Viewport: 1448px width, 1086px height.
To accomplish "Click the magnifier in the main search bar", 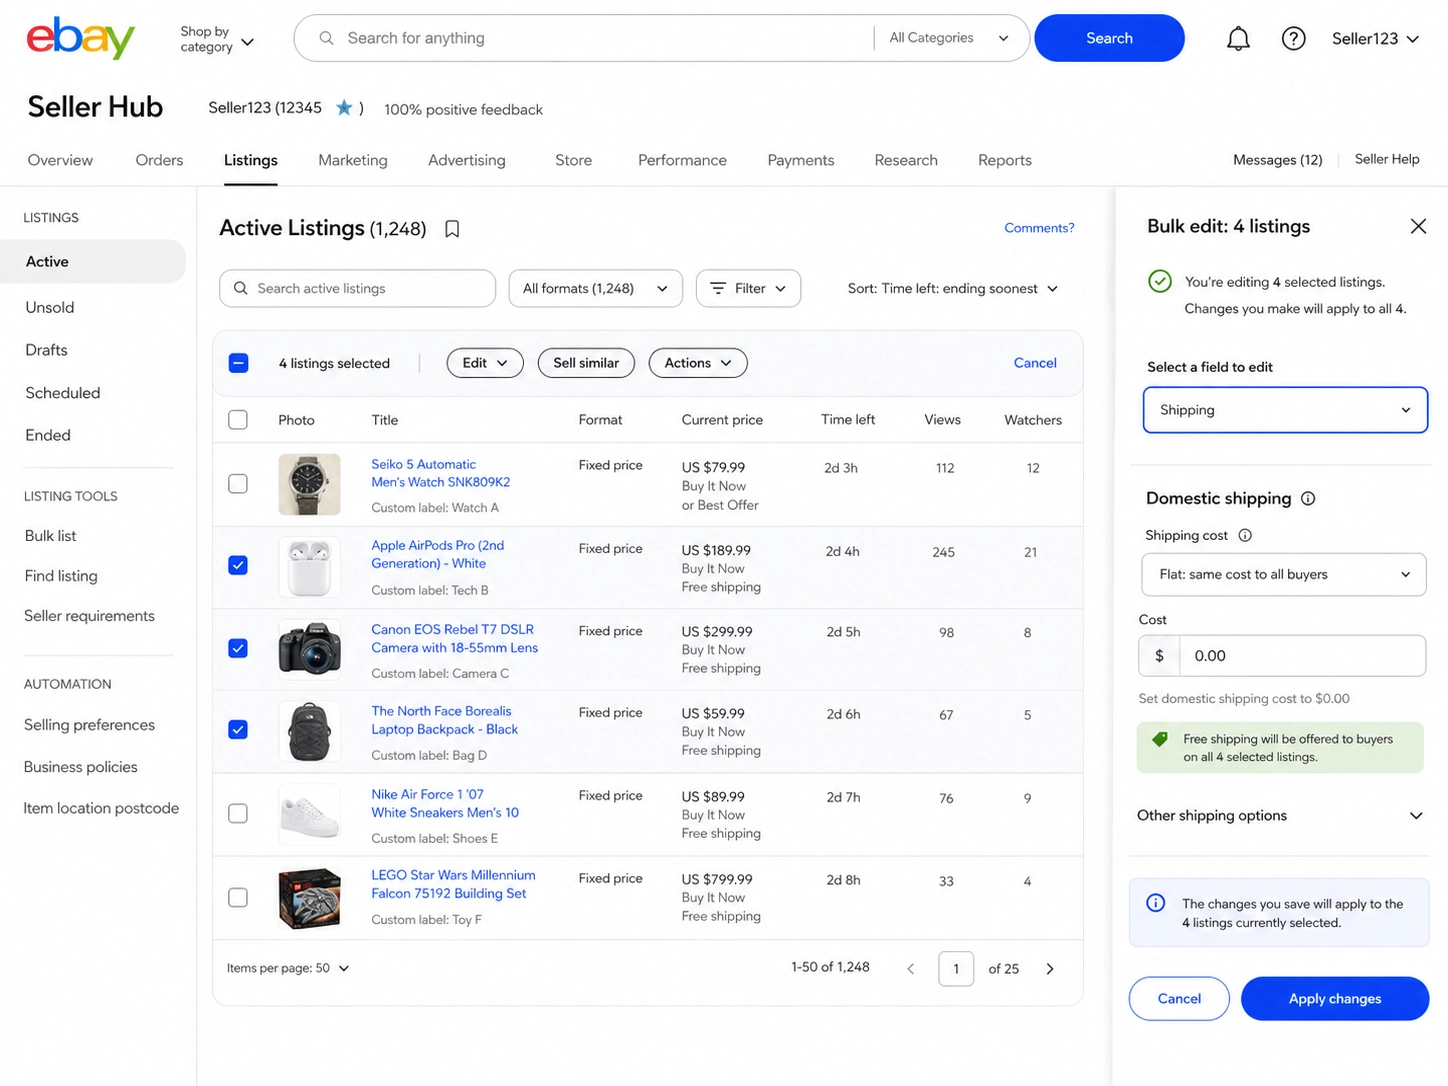I will pos(326,38).
